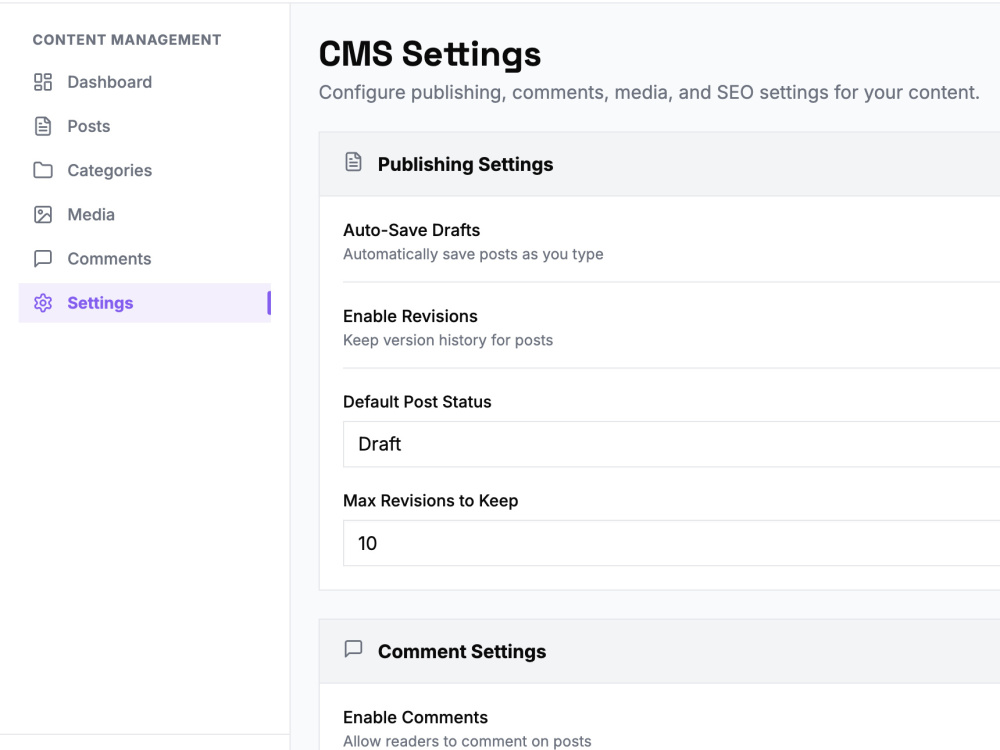This screenshot has width=1000, height=750.
Task: Click the Enable Revisions label
Action: click(410, 316)
